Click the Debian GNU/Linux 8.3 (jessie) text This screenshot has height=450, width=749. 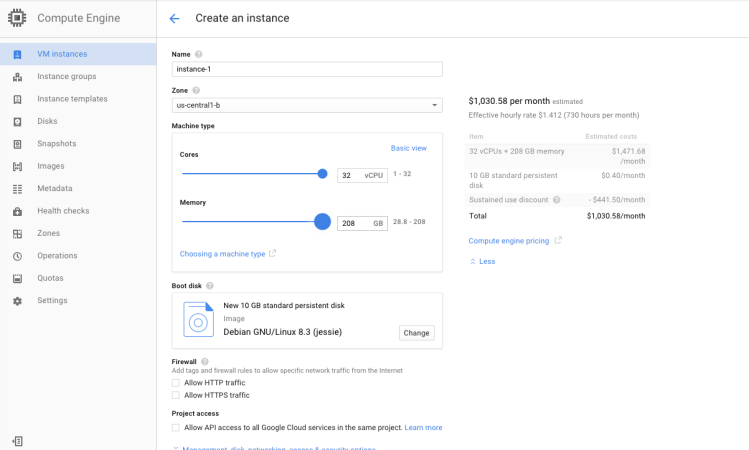point(283,332)
